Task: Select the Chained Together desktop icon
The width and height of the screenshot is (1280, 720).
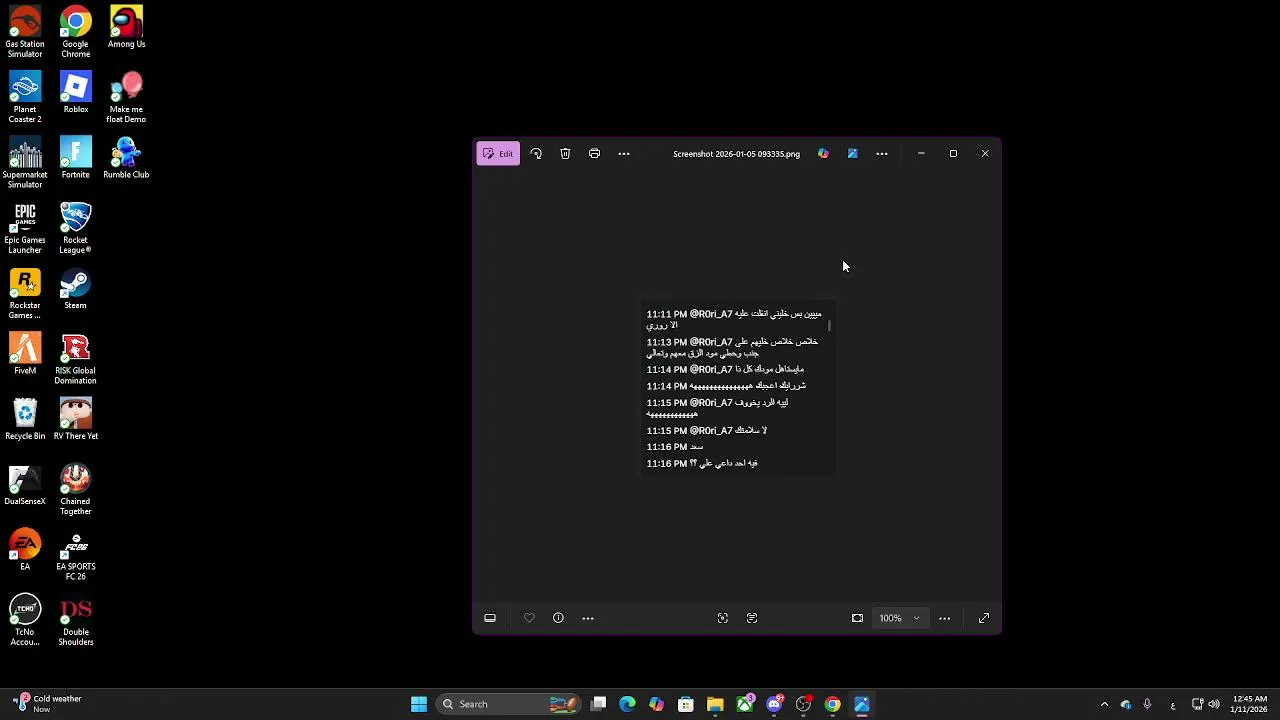Action: pyautogui.click(x=75, y=489)
